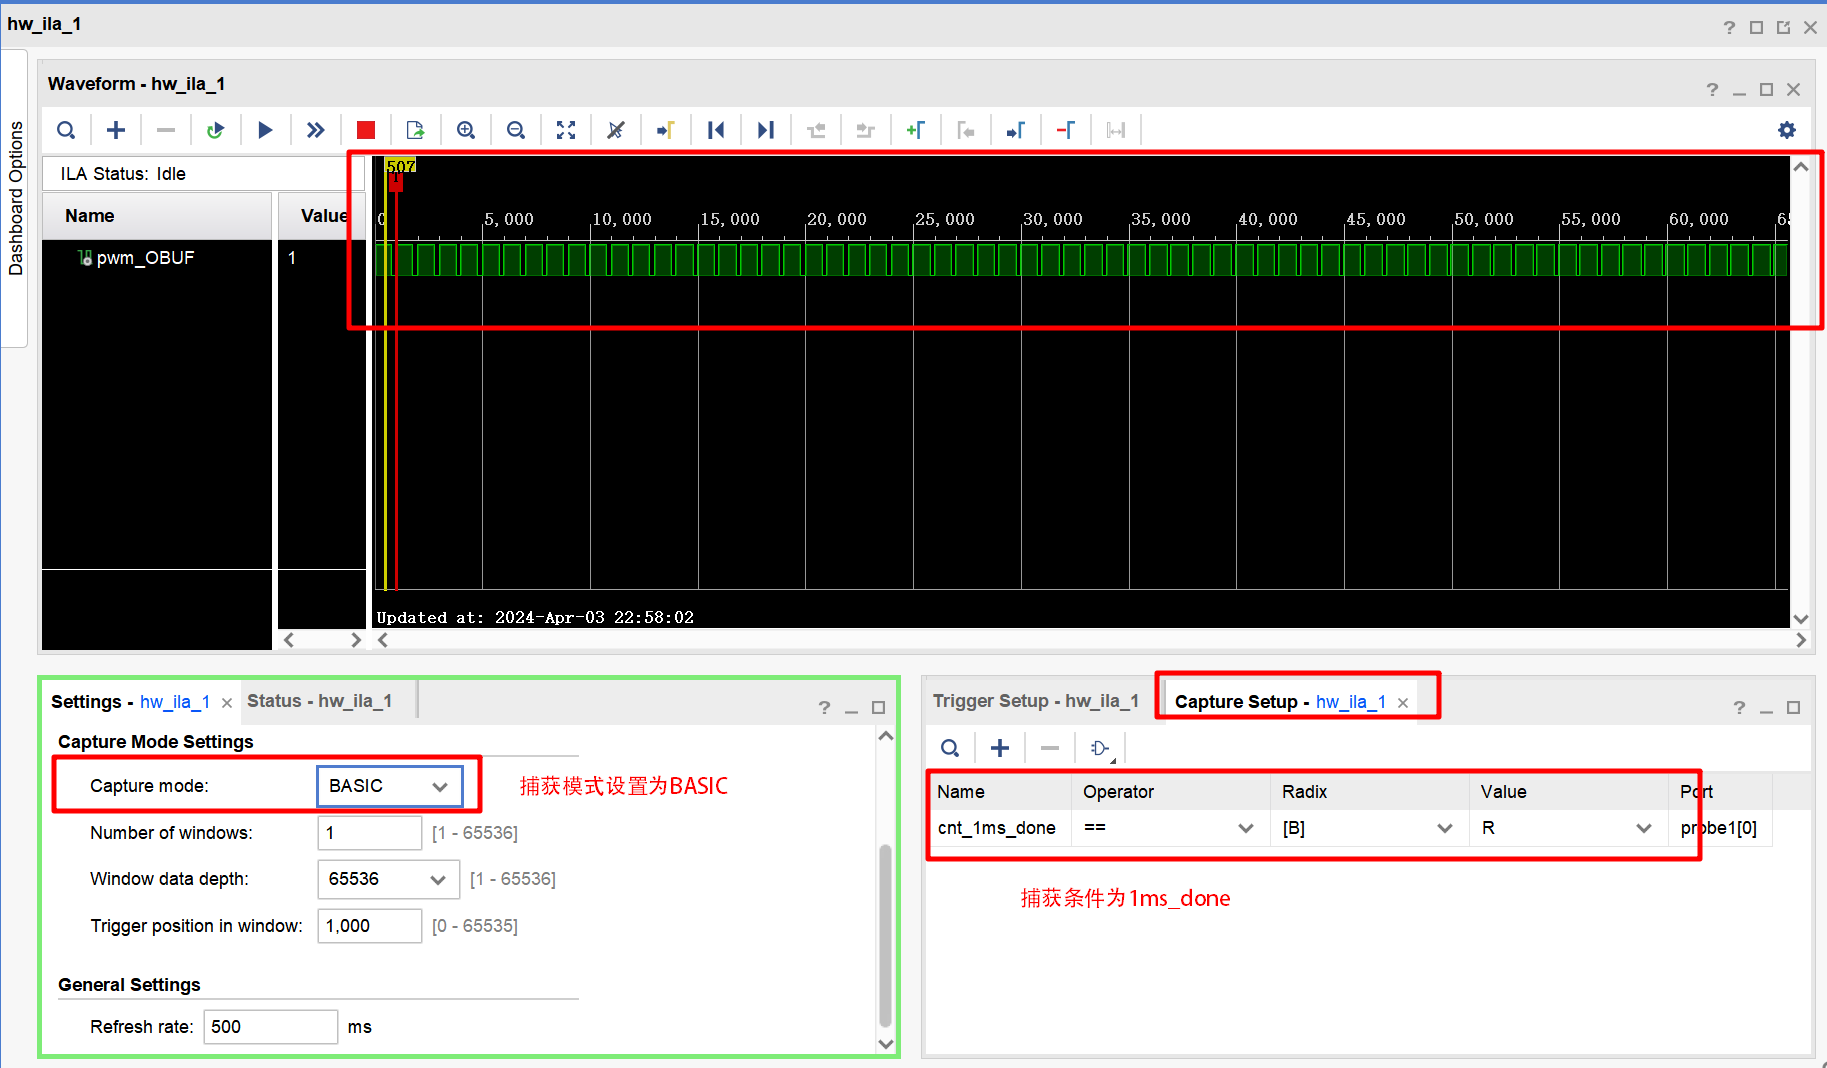Image resolution: width=1827 pixels, height=1068 pixels.
Task: Export the captured ILA waveform data
Action: [415, 129]
